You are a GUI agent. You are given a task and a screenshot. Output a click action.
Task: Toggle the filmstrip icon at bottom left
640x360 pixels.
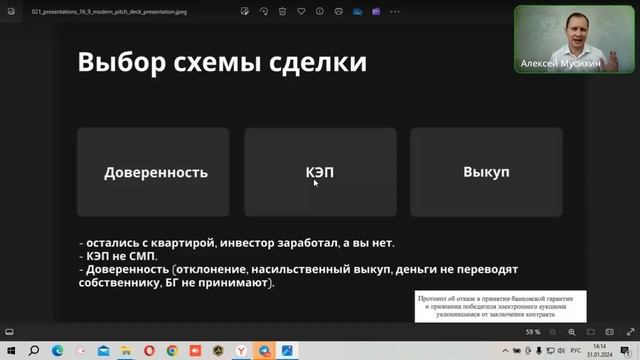[9, 332]
